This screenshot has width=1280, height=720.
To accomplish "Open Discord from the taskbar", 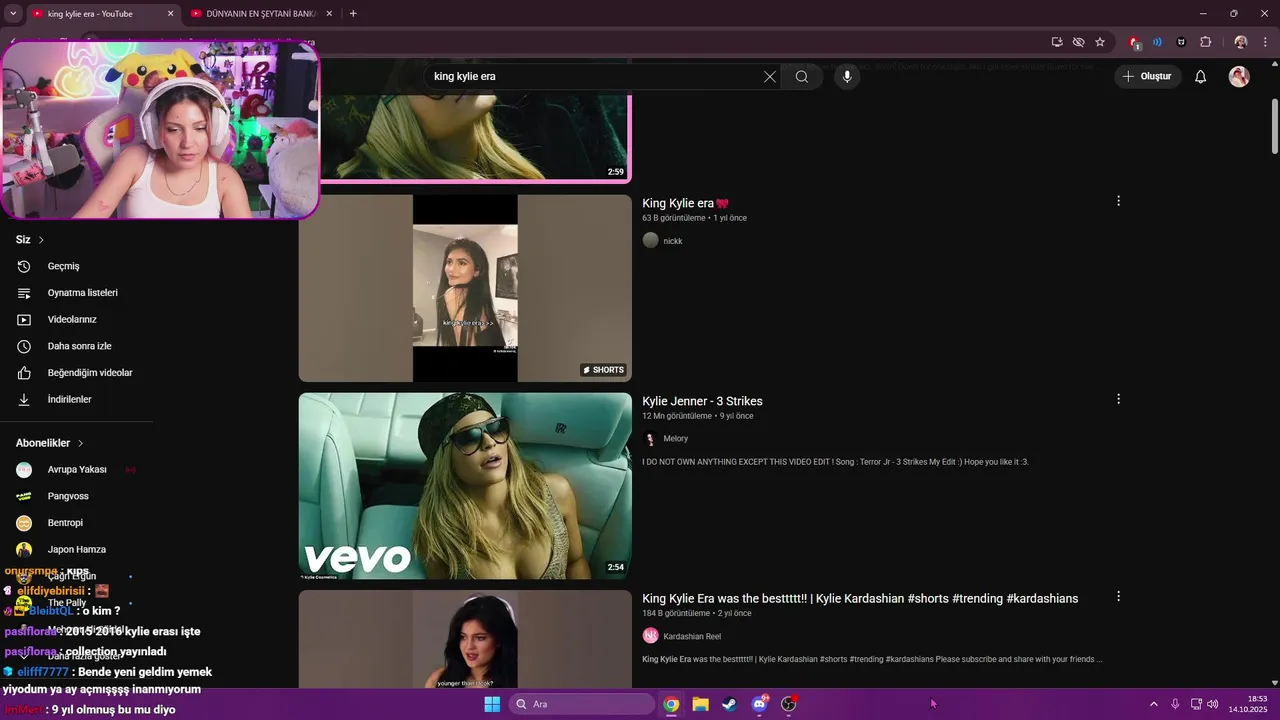I will pos(759,704).
